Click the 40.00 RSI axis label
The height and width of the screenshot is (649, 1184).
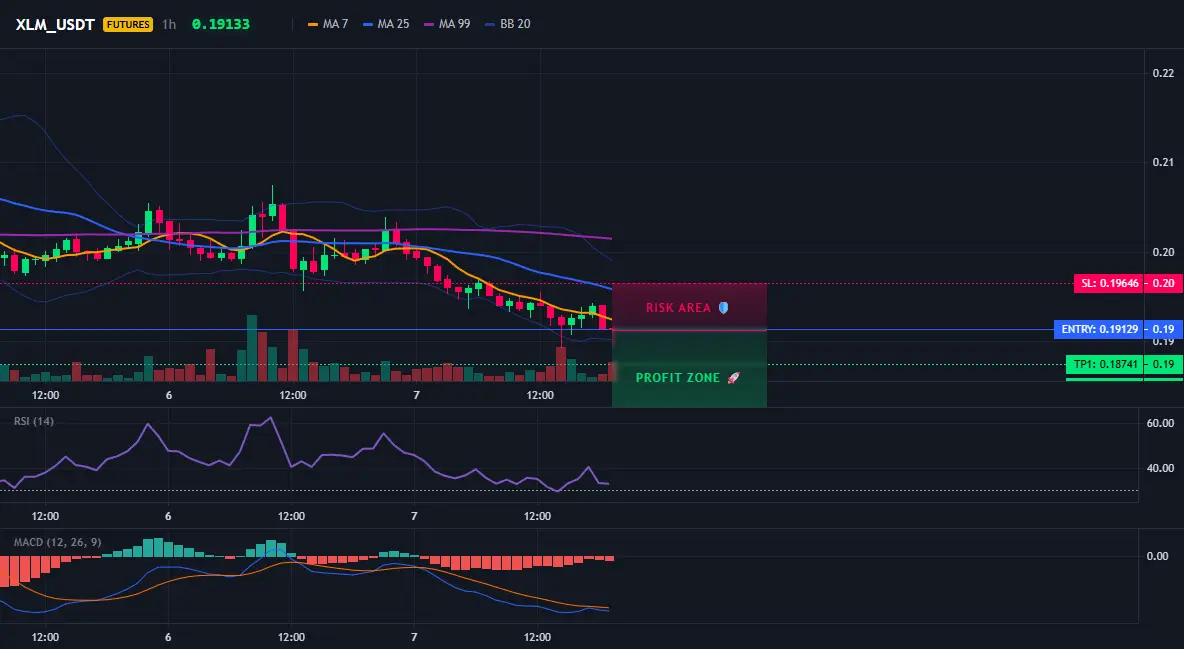(1161, 468)
